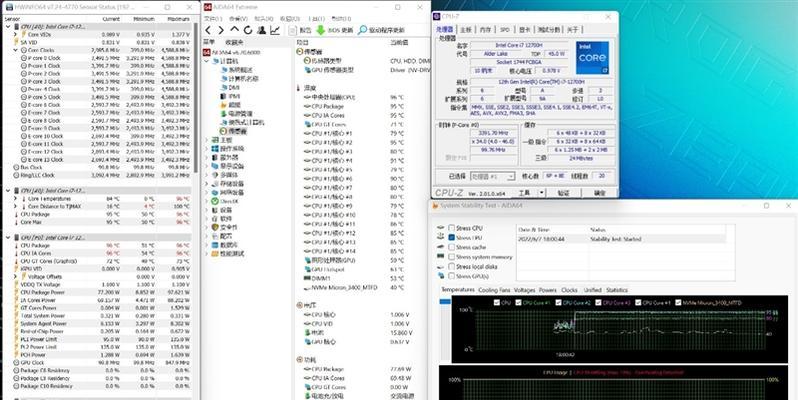Open the SPD tab in CPU-Z
The height and width of the screenshot is (400, 798).
(x=504, y=30)
